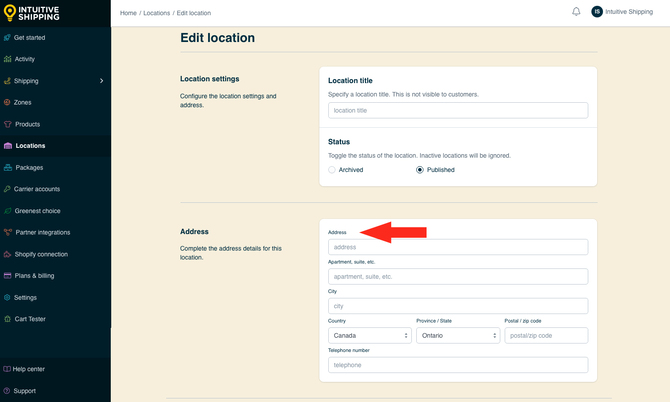The image size is (670, 402).
Task: Open Shopify connection menu label
Action: 41,254
